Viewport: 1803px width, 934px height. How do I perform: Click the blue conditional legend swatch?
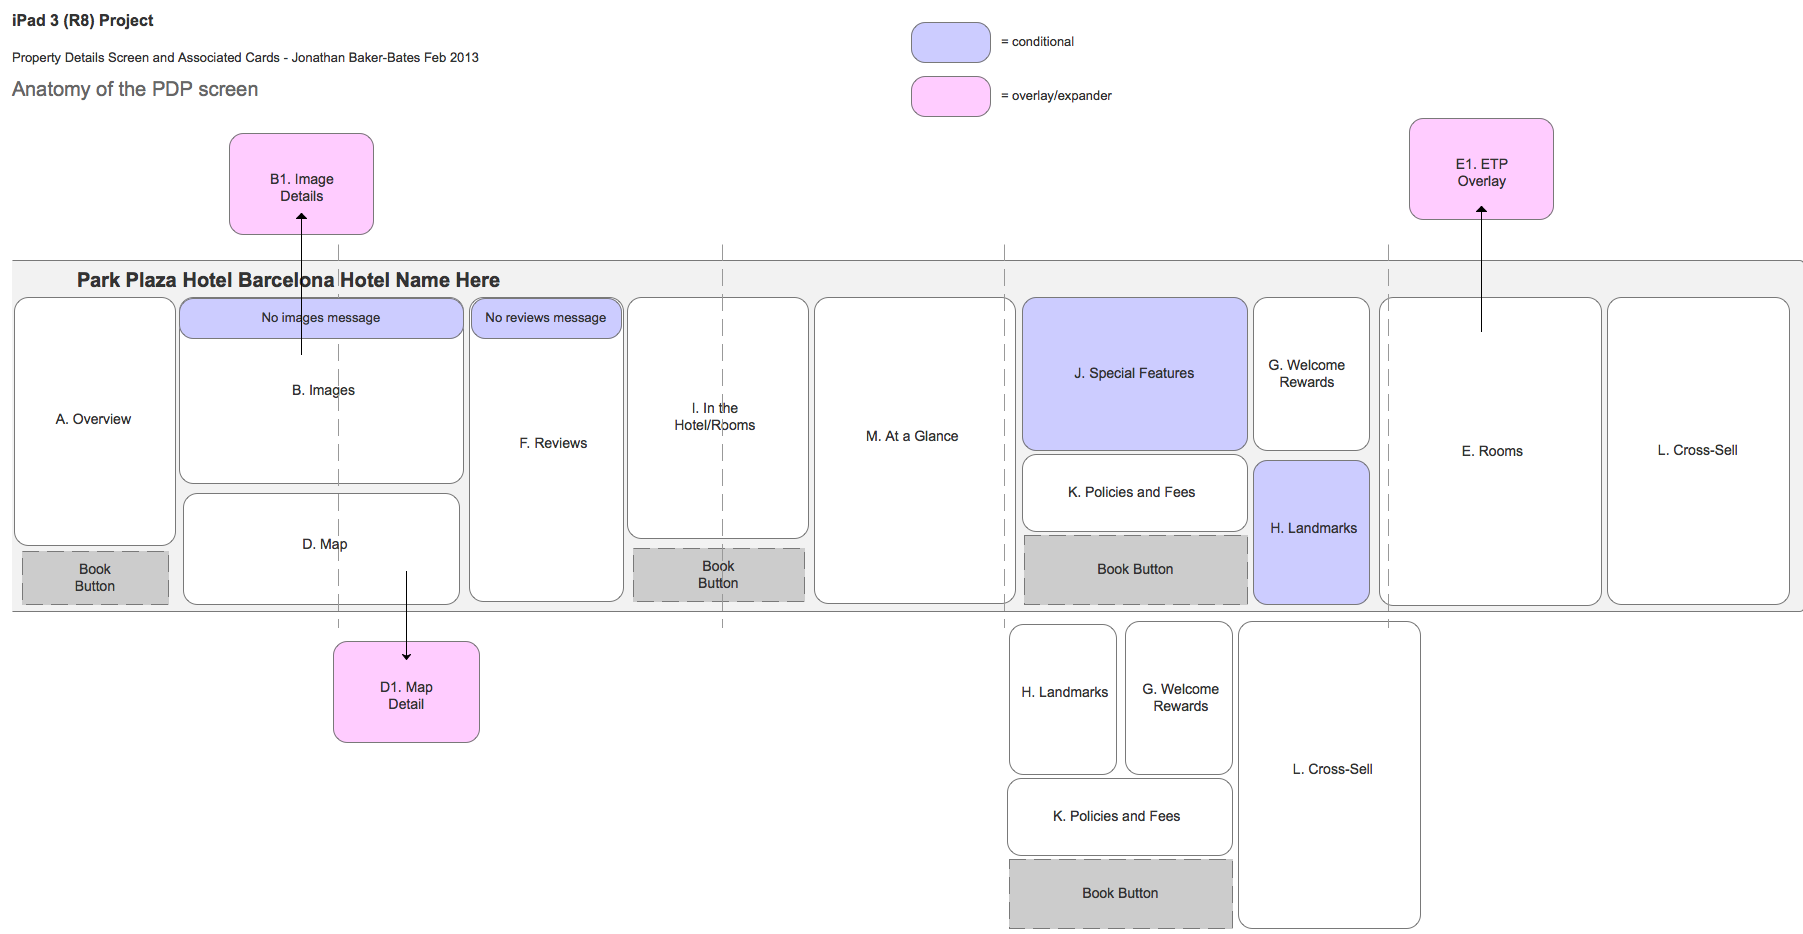pyautogui.click(x=950, y=43)
